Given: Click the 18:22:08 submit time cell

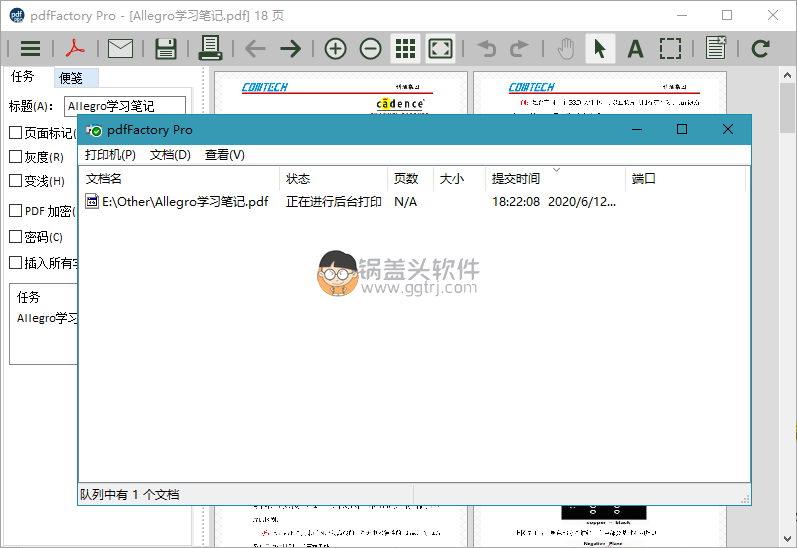Looking at the screenshot, I should click(516, 202).
